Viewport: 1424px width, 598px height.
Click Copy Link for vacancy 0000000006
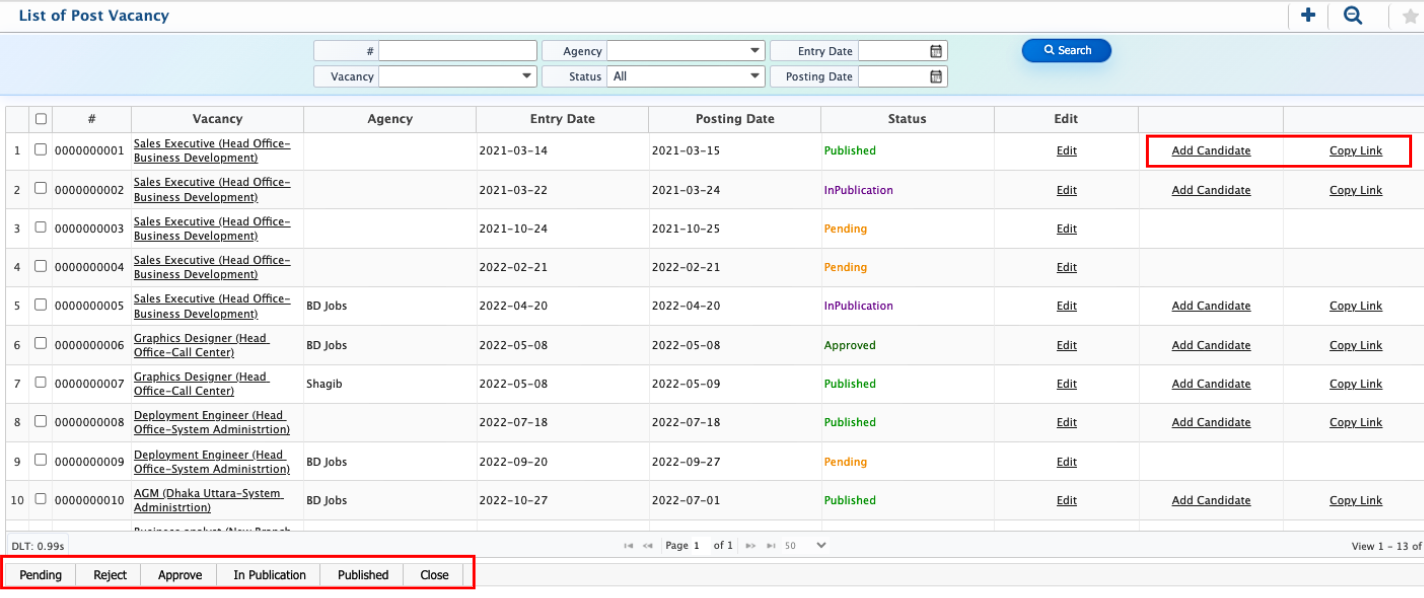[1355, 345]
